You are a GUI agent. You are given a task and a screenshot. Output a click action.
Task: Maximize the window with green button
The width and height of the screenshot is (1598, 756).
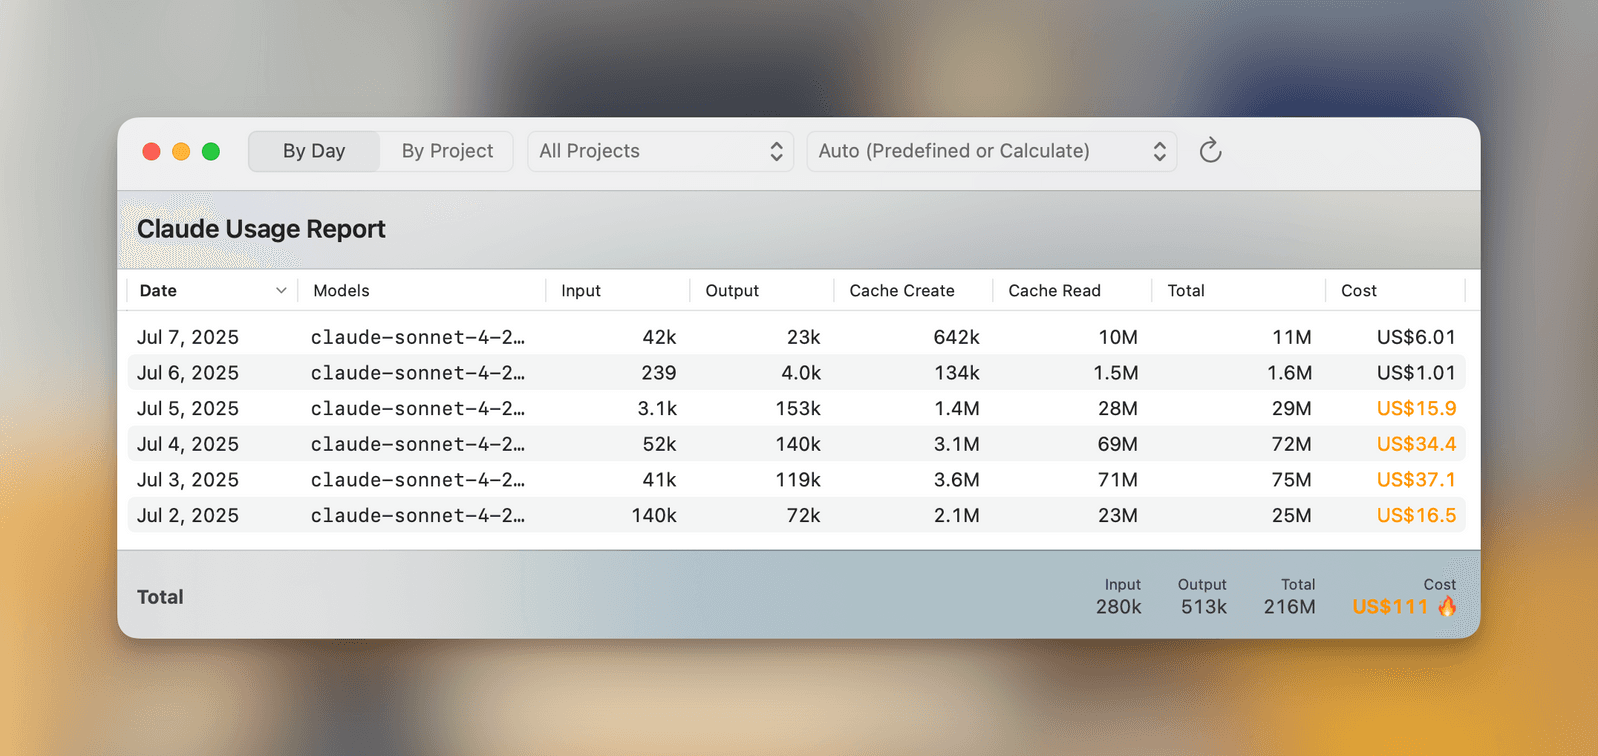211,151
